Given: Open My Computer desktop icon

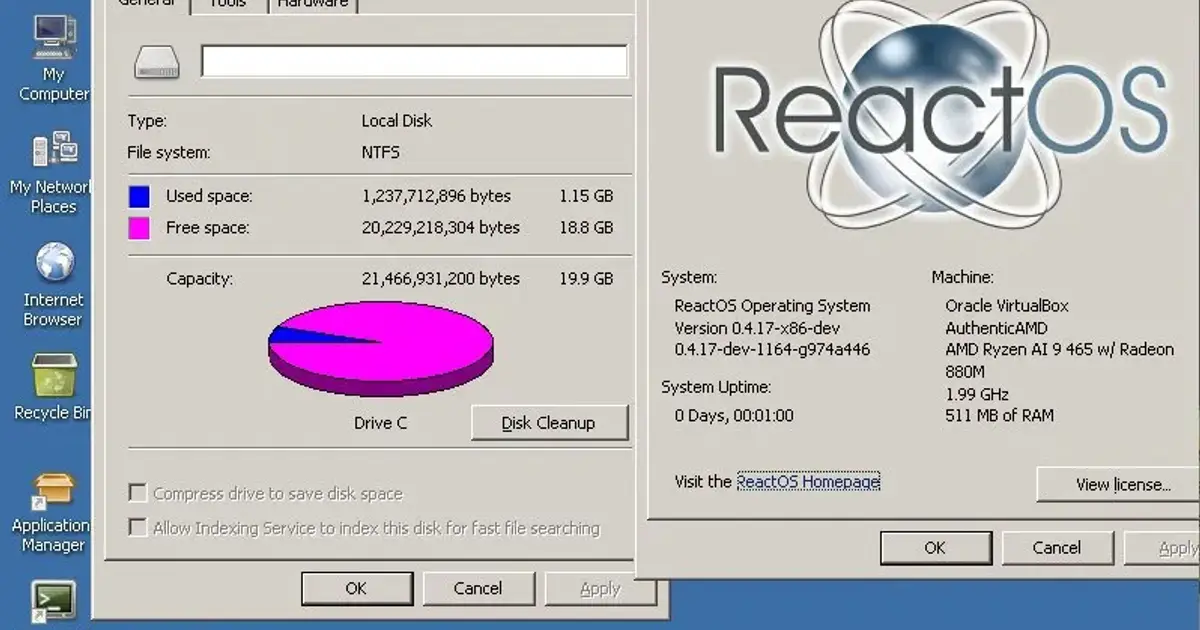Looking at the screenshot, I should (54, 58).
